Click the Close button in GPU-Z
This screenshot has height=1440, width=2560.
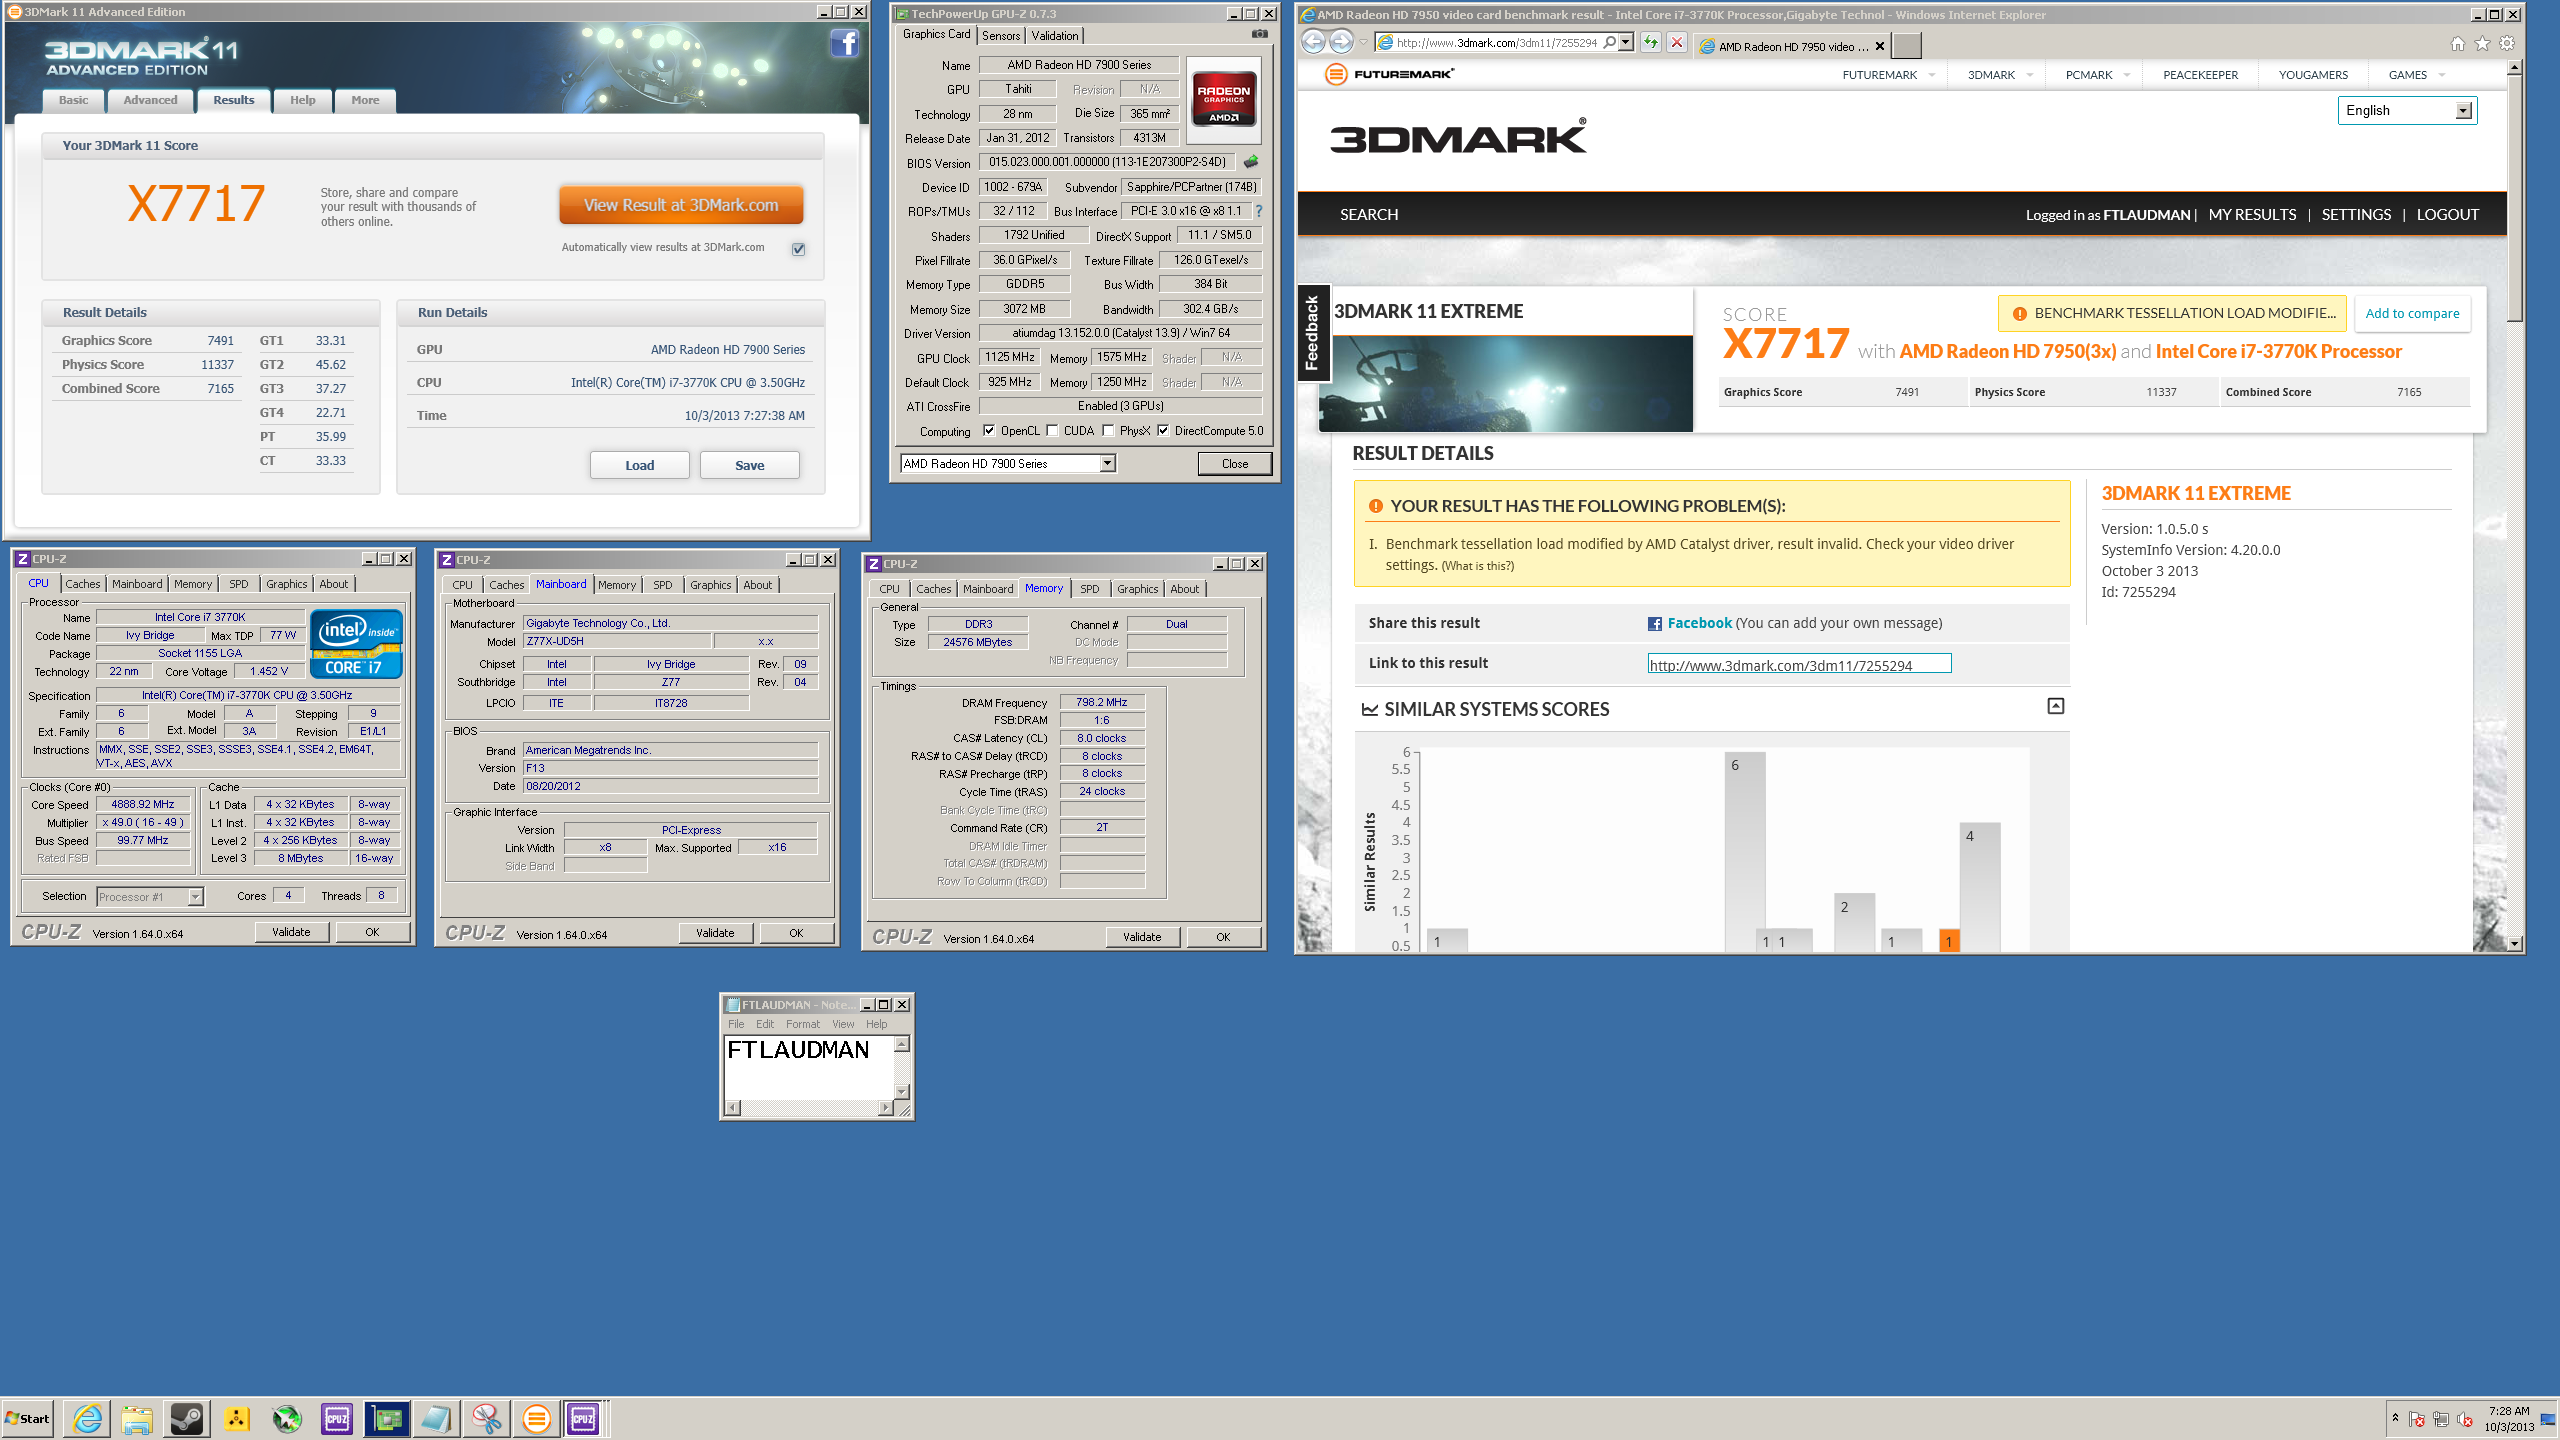click(1235, 463)
